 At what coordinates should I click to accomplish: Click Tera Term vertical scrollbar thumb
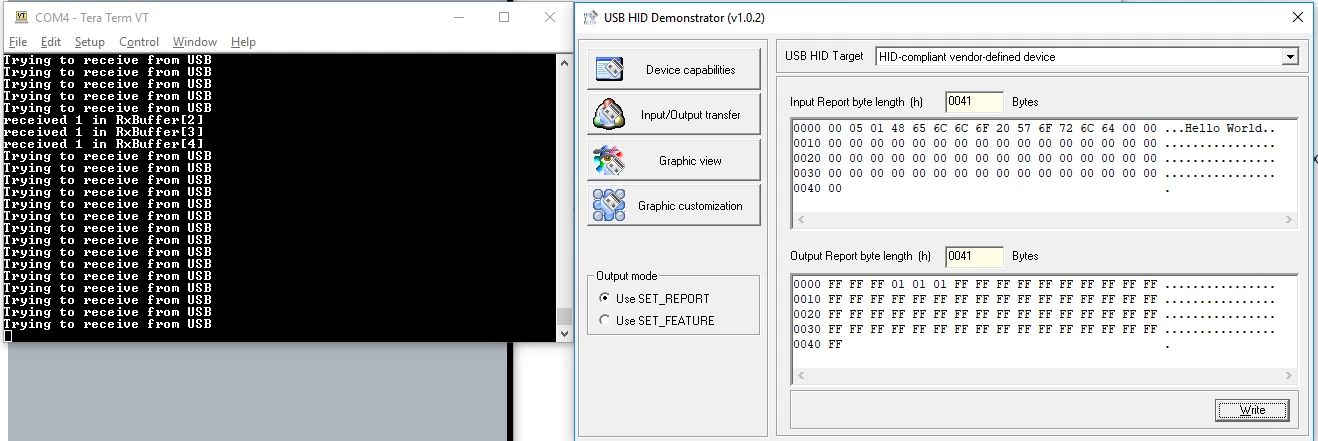point(565,317)
